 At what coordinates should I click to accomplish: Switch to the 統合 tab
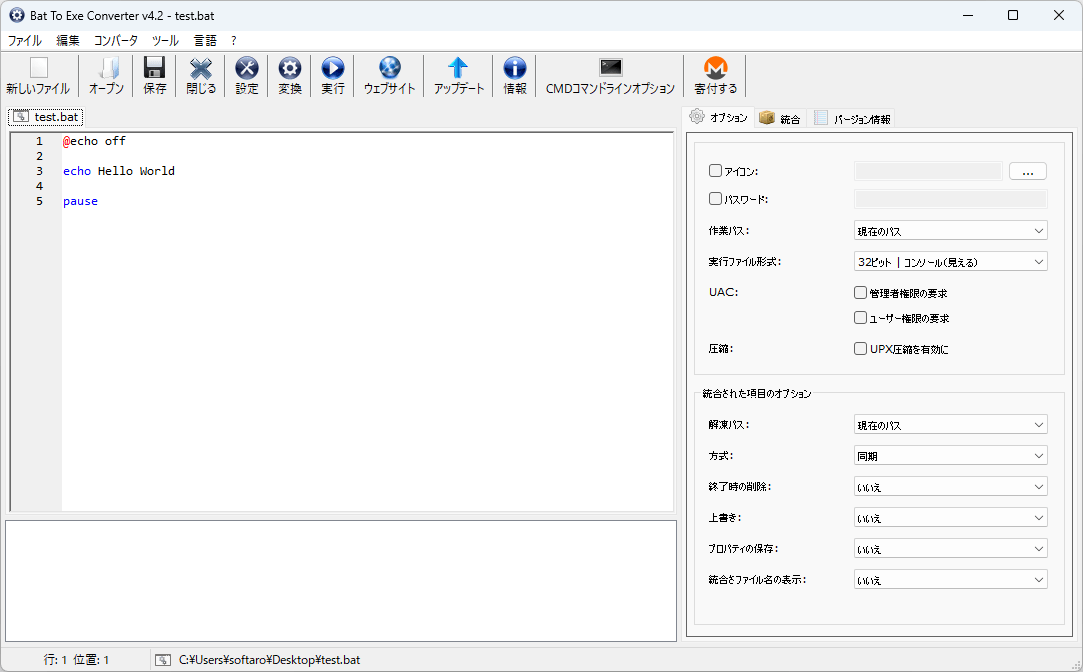[780, 119]
